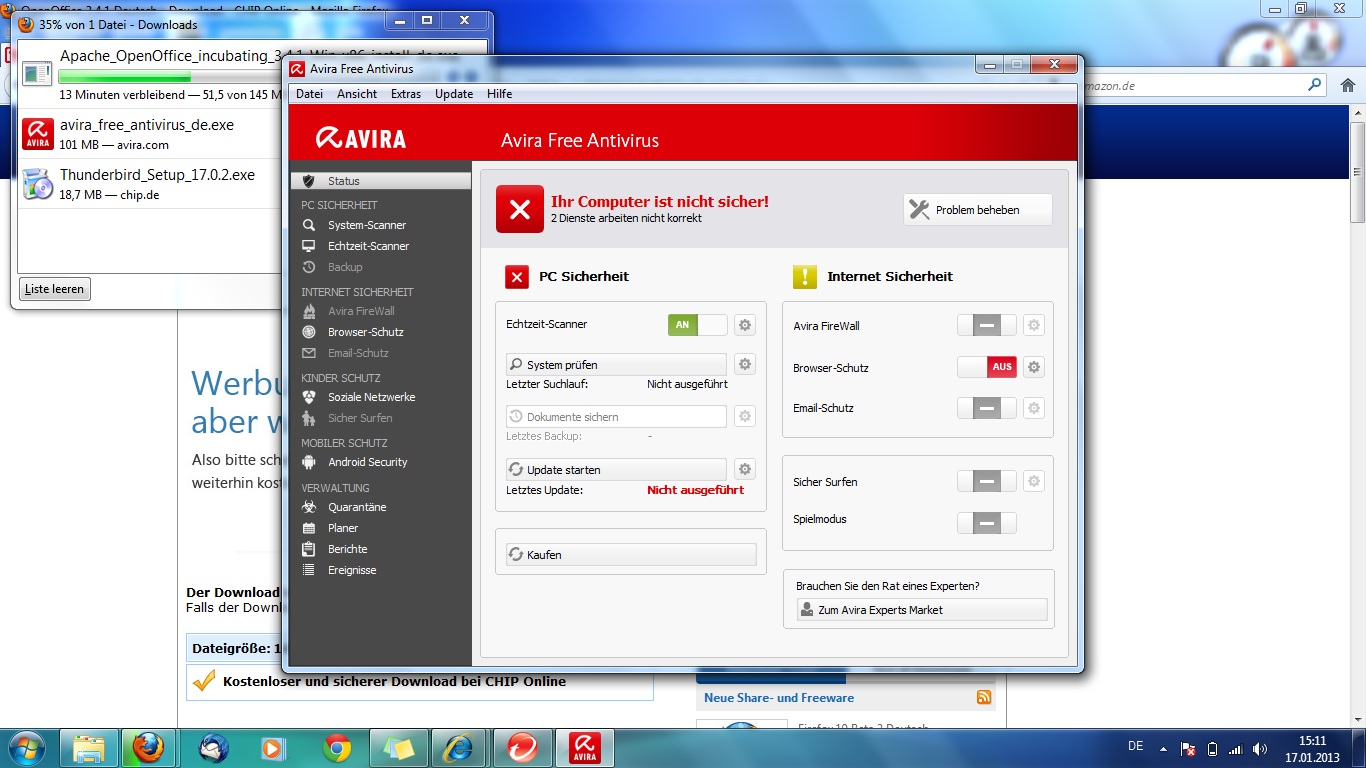The width and height of the screenshot is (1366, 768).
Task: Open Firefox from taskbar
Action: pos(148,747)
